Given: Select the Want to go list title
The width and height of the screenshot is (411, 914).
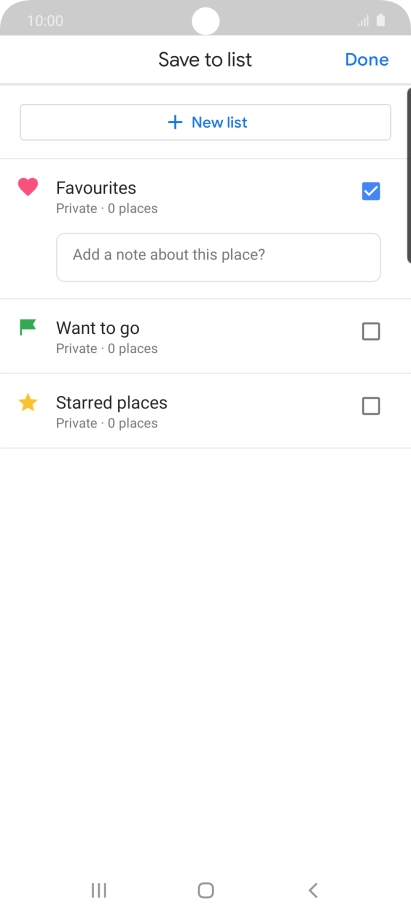Looking at the screenshot, I should click(x=98, y=328).
